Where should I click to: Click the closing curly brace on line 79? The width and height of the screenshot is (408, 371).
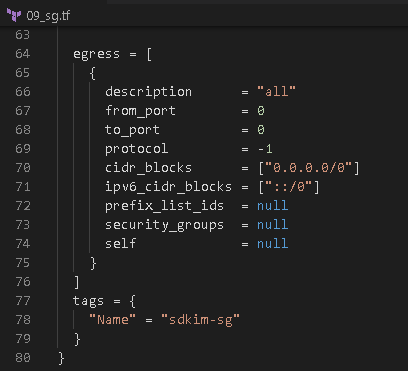click(x=77, y=339)
